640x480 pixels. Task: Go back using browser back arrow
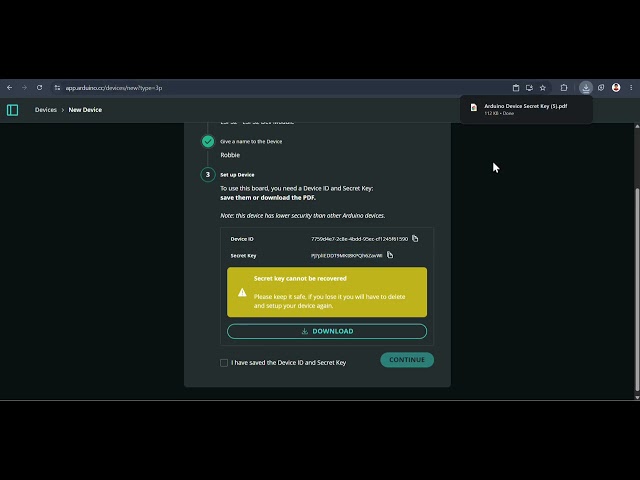tap(9, 87)
